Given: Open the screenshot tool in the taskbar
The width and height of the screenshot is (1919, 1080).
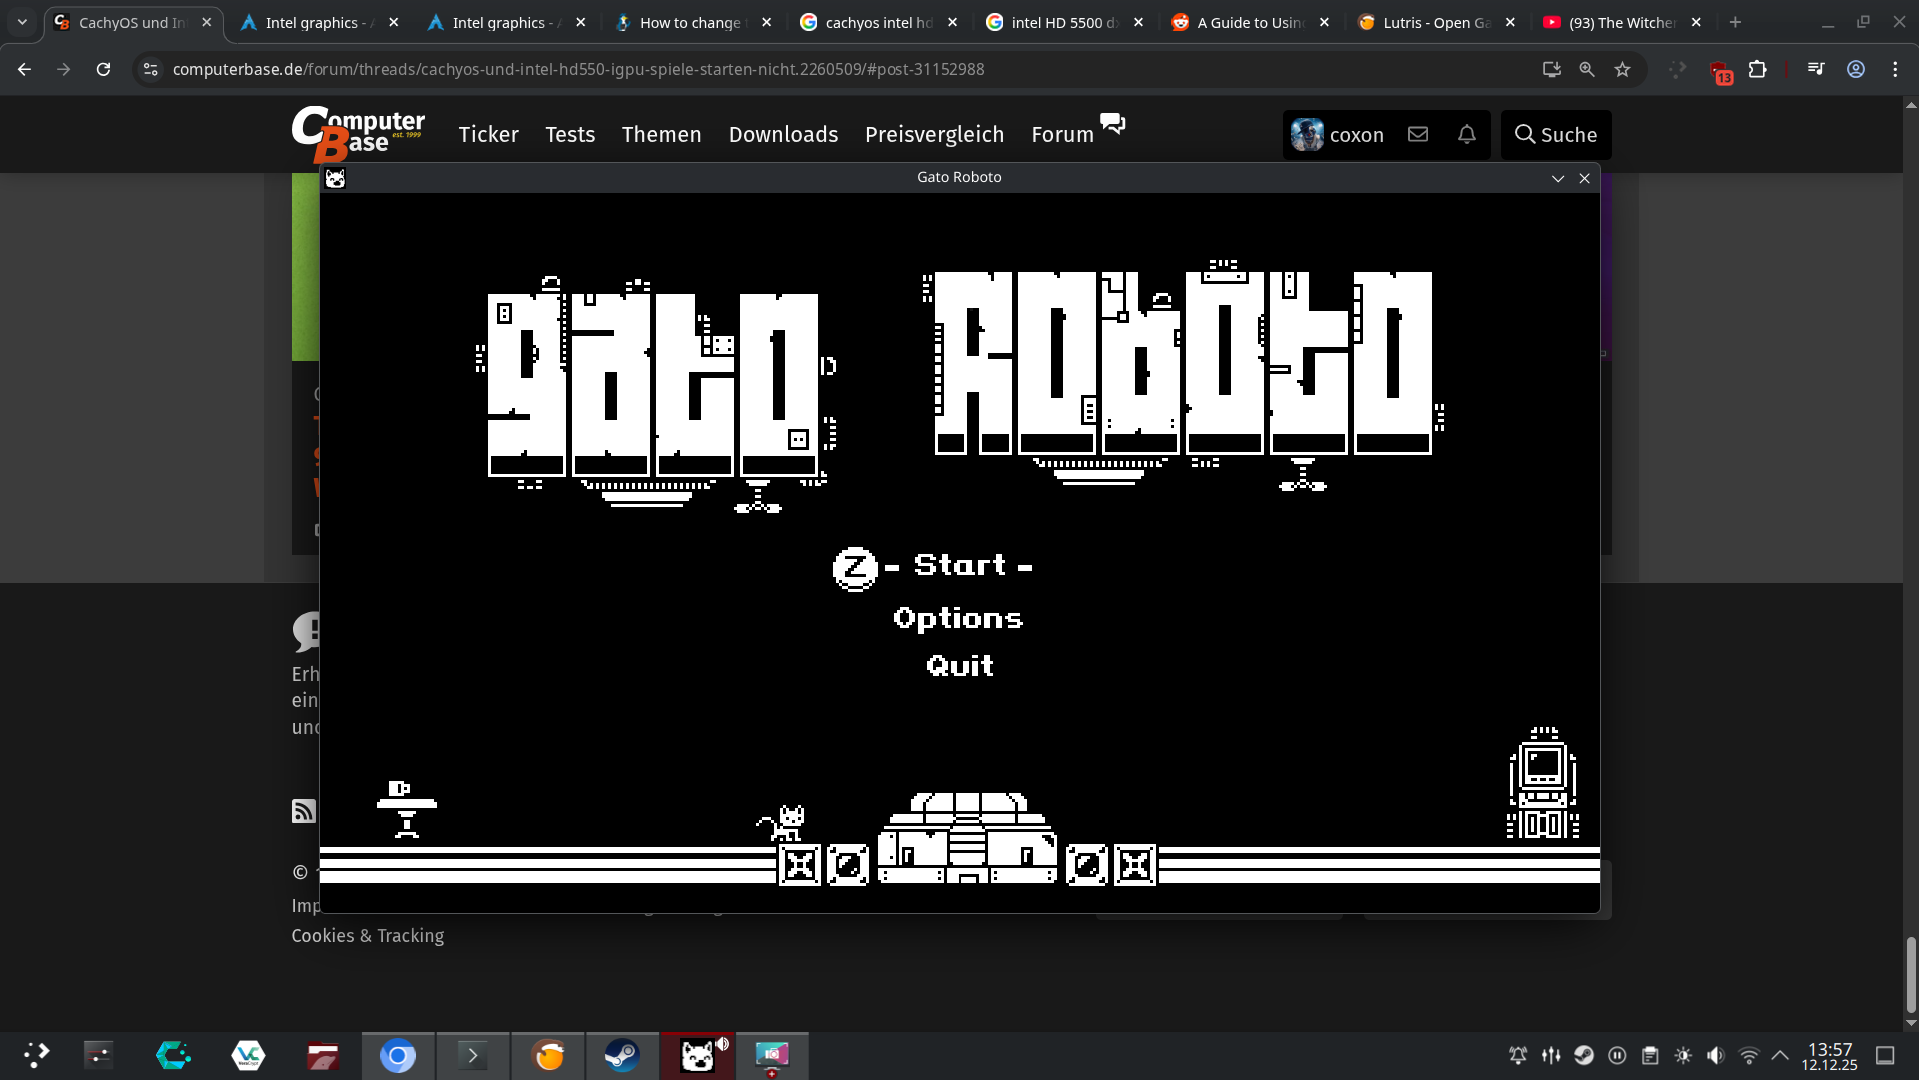Looking at the screenshot, I should [x=772, y=1055].
